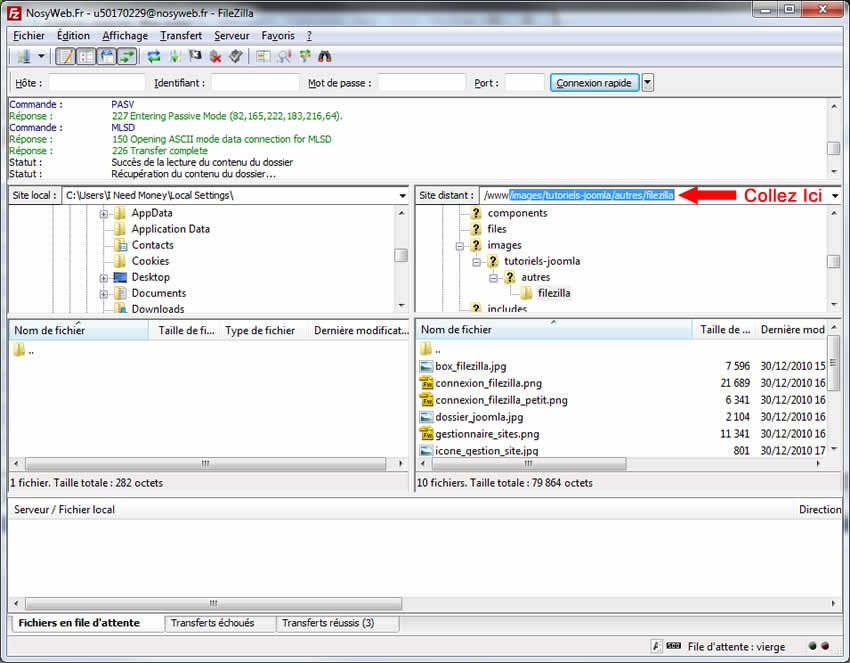Viewport: 850px width, 663px height.
Task: Disconnect from the server icon
Action: coord(216,56)
